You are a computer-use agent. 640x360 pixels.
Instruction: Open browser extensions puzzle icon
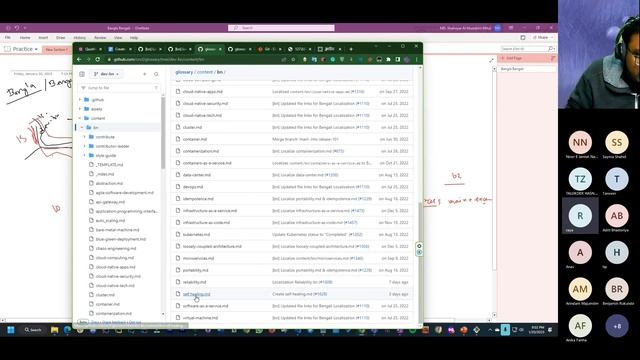[x=388, y=60]
